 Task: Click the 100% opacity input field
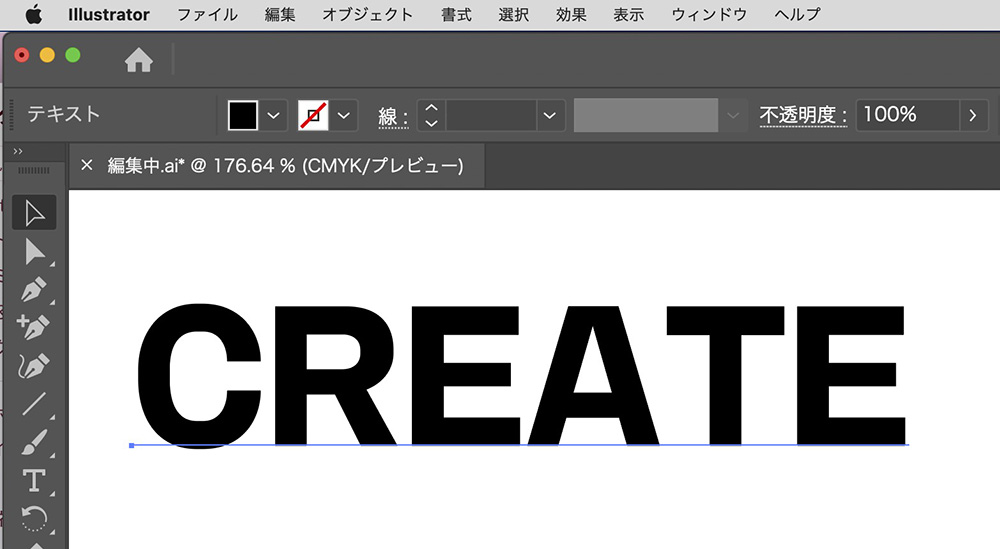tap(908, 115)
